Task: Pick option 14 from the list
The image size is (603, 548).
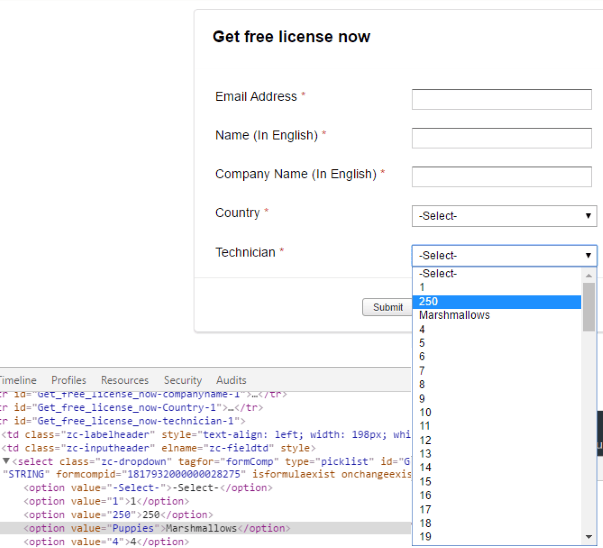Action: click(x=496, y=467)
